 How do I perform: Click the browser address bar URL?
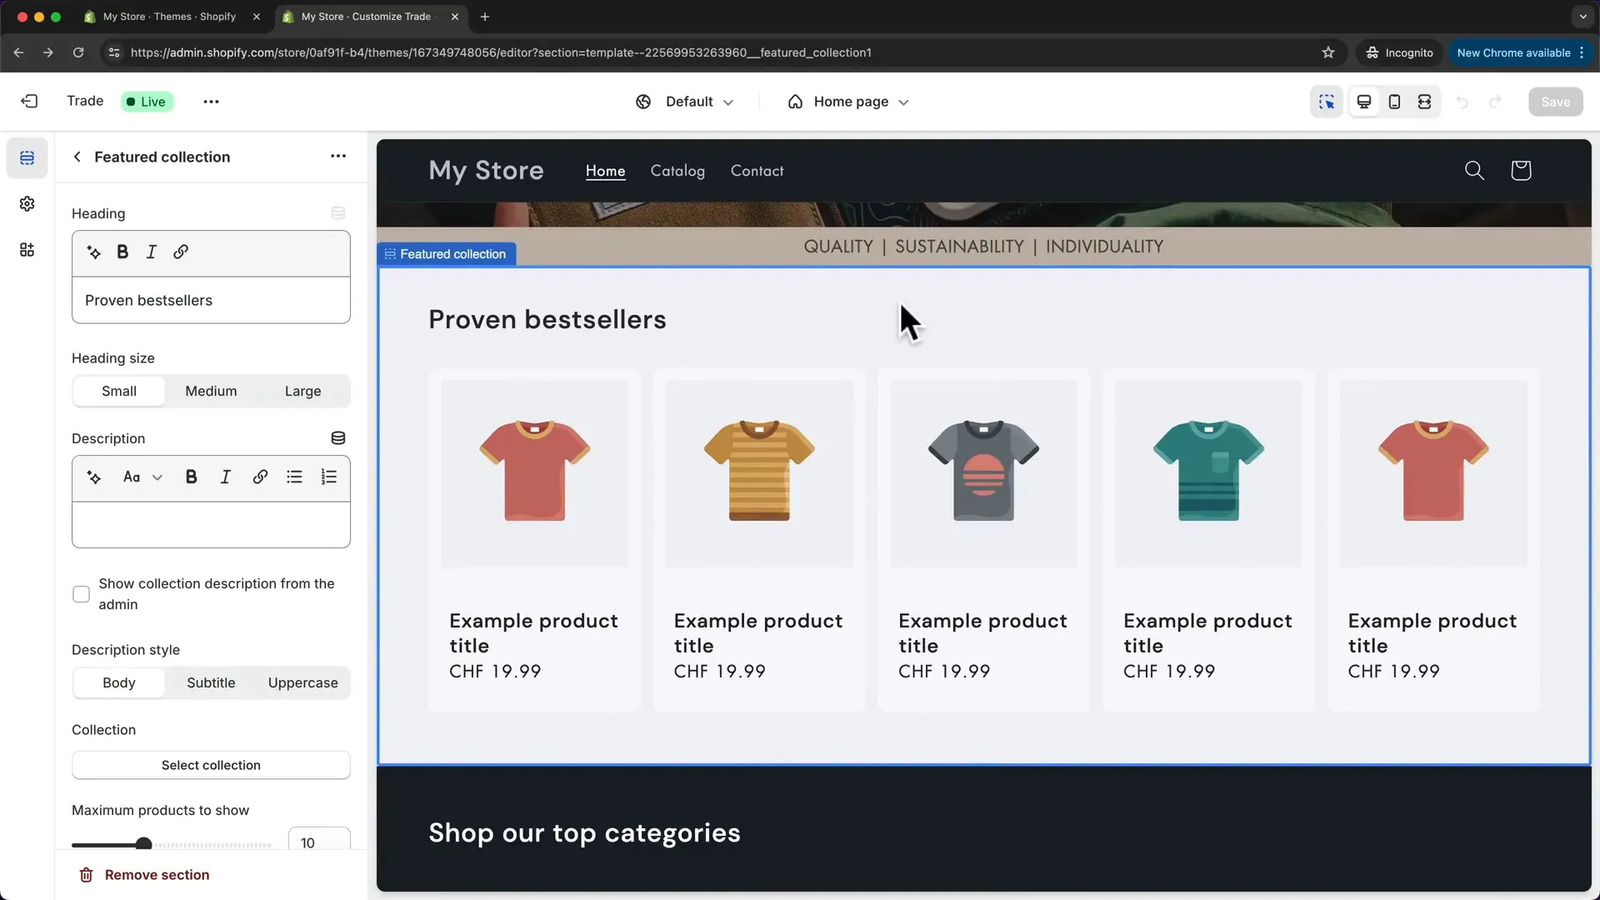(501, 53)
